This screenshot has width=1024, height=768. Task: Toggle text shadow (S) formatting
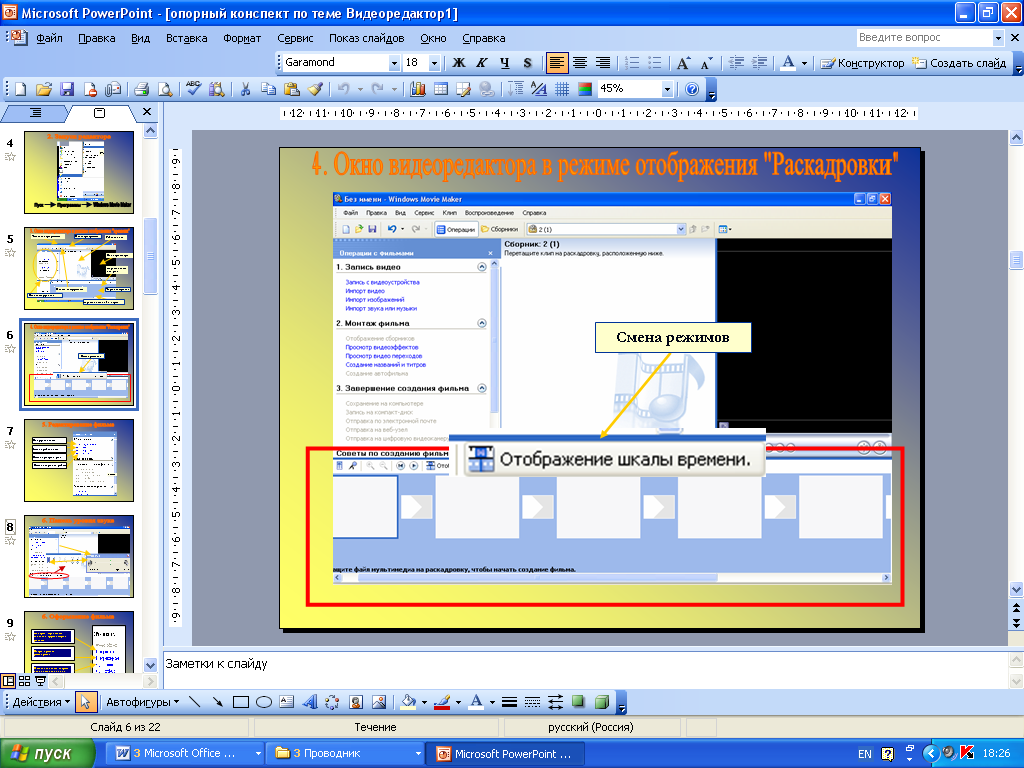(528, 63)
